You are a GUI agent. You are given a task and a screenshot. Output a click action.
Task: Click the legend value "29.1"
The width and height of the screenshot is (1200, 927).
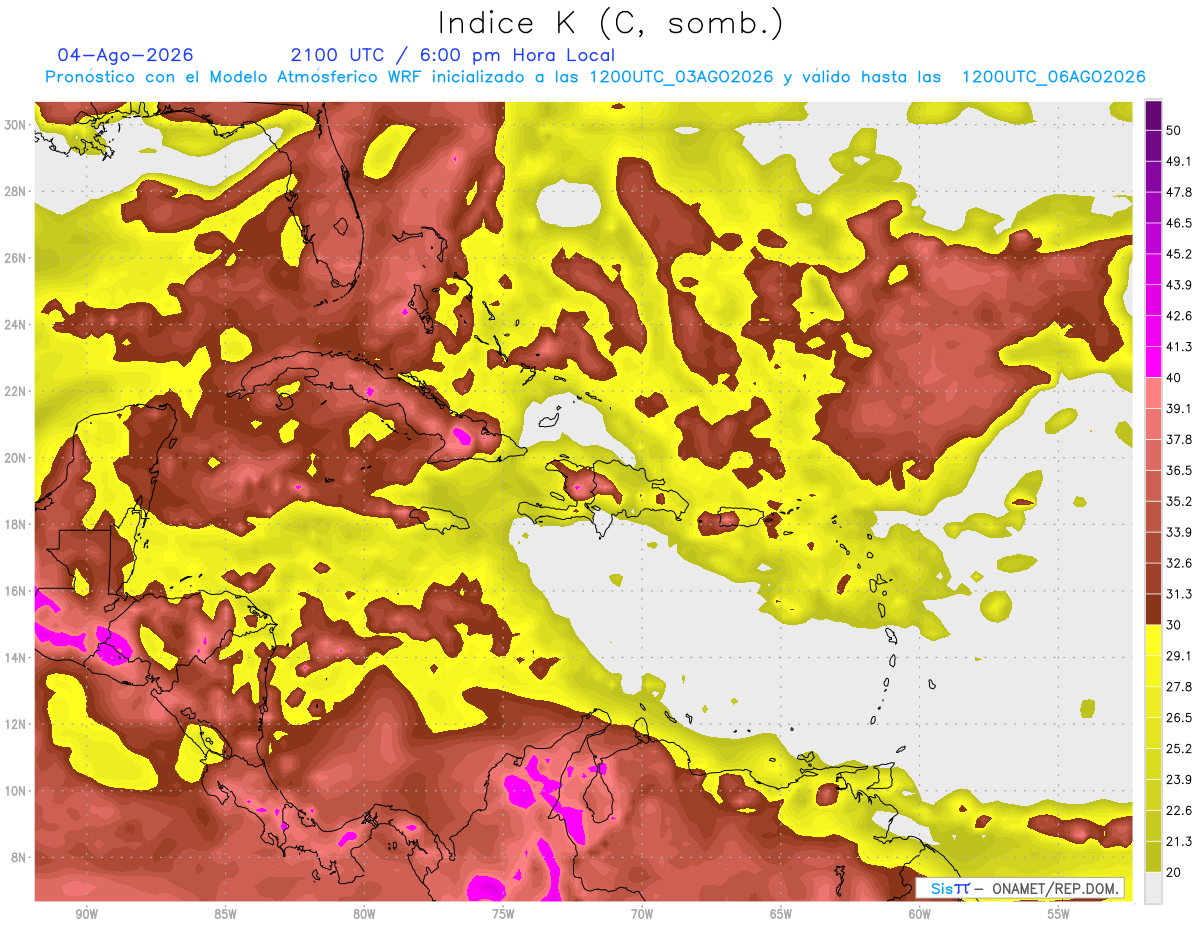point(1179,656)
